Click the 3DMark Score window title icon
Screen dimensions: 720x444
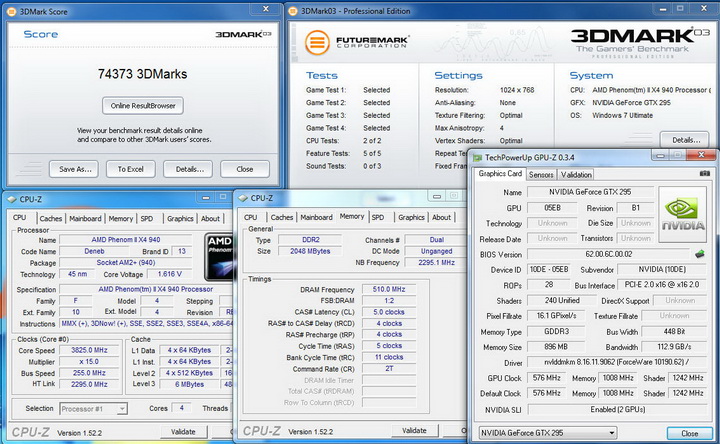pos(11,11)
